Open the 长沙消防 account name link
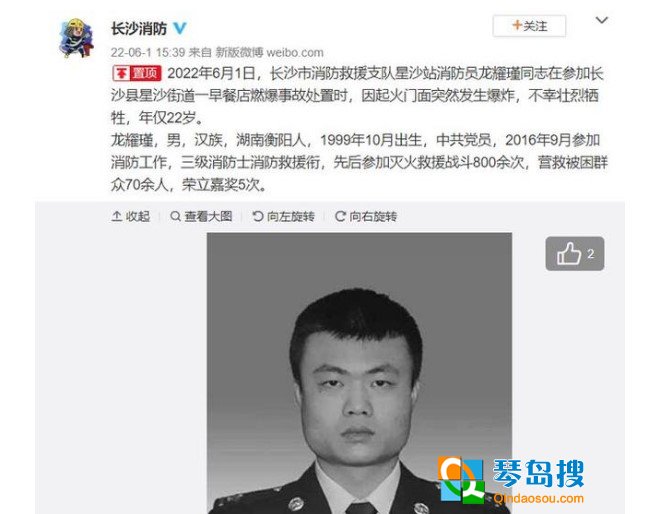Screen dimensions: 648x514 click(x=139, y=29)
